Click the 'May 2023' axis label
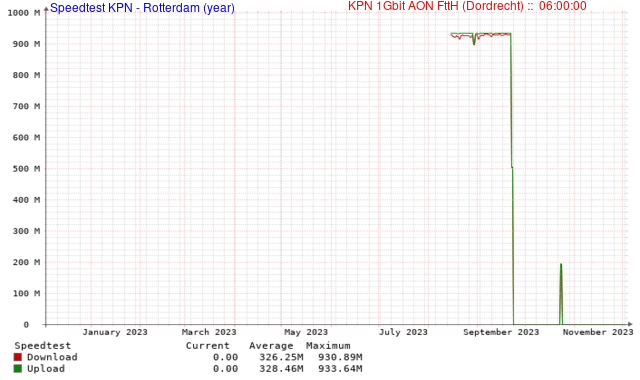The image size is (640, 380). [306, 332]
